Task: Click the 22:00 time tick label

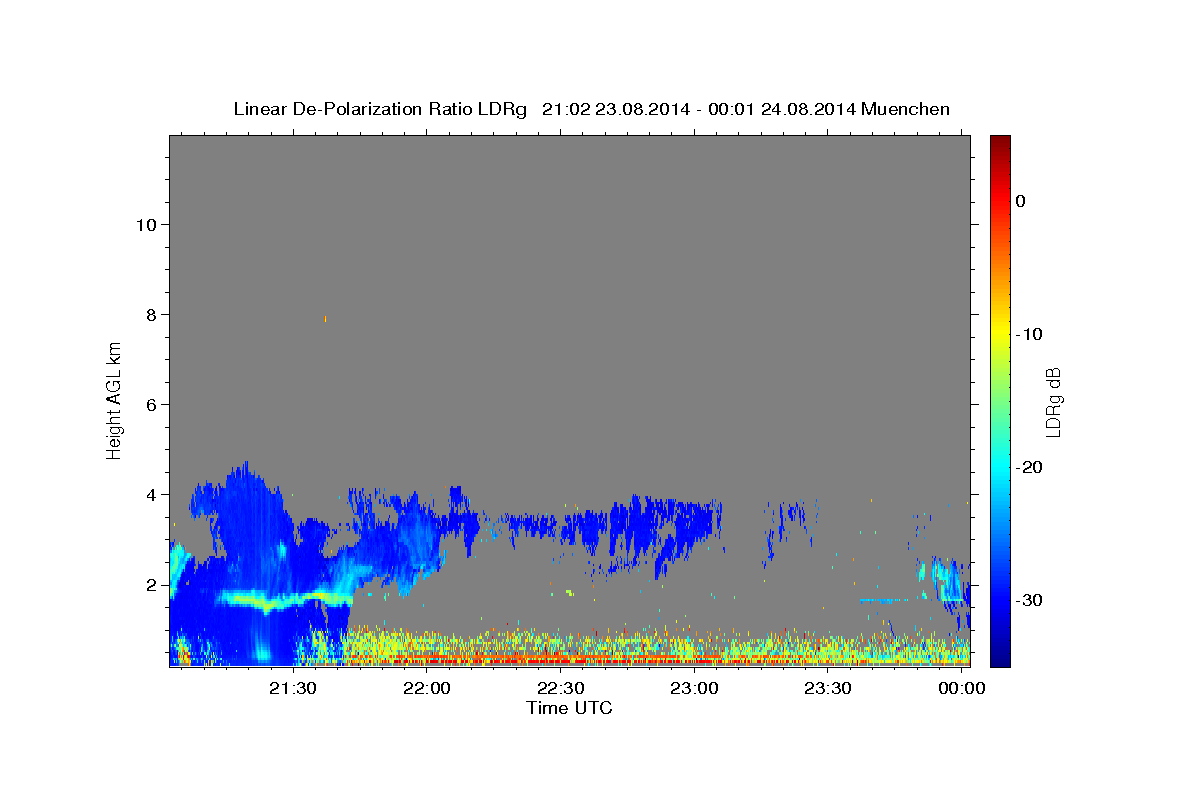Action: pyautogui.click(x=427, y=689)
